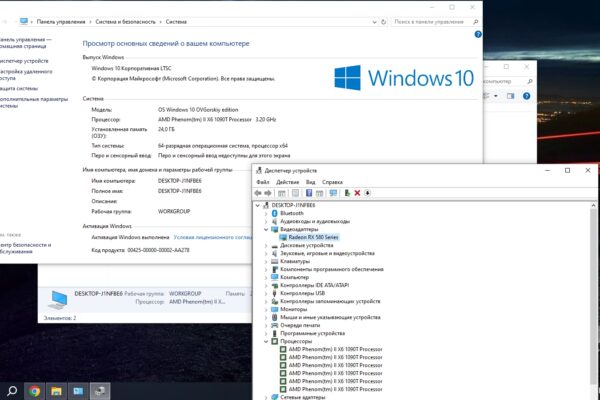Viewport: 600px width, 400px height.
Task: Expand the Компьютер category
Action: coord(266,278)
